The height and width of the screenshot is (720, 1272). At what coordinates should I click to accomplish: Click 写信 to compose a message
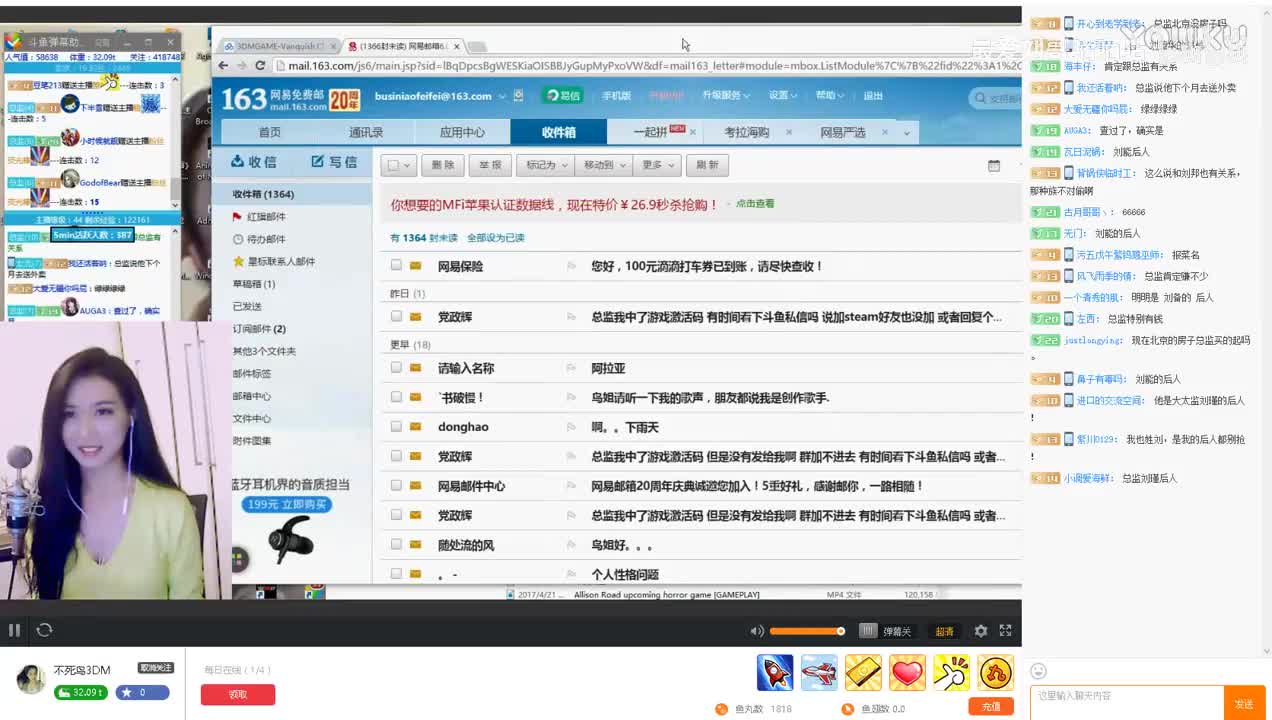click(334, 162)
